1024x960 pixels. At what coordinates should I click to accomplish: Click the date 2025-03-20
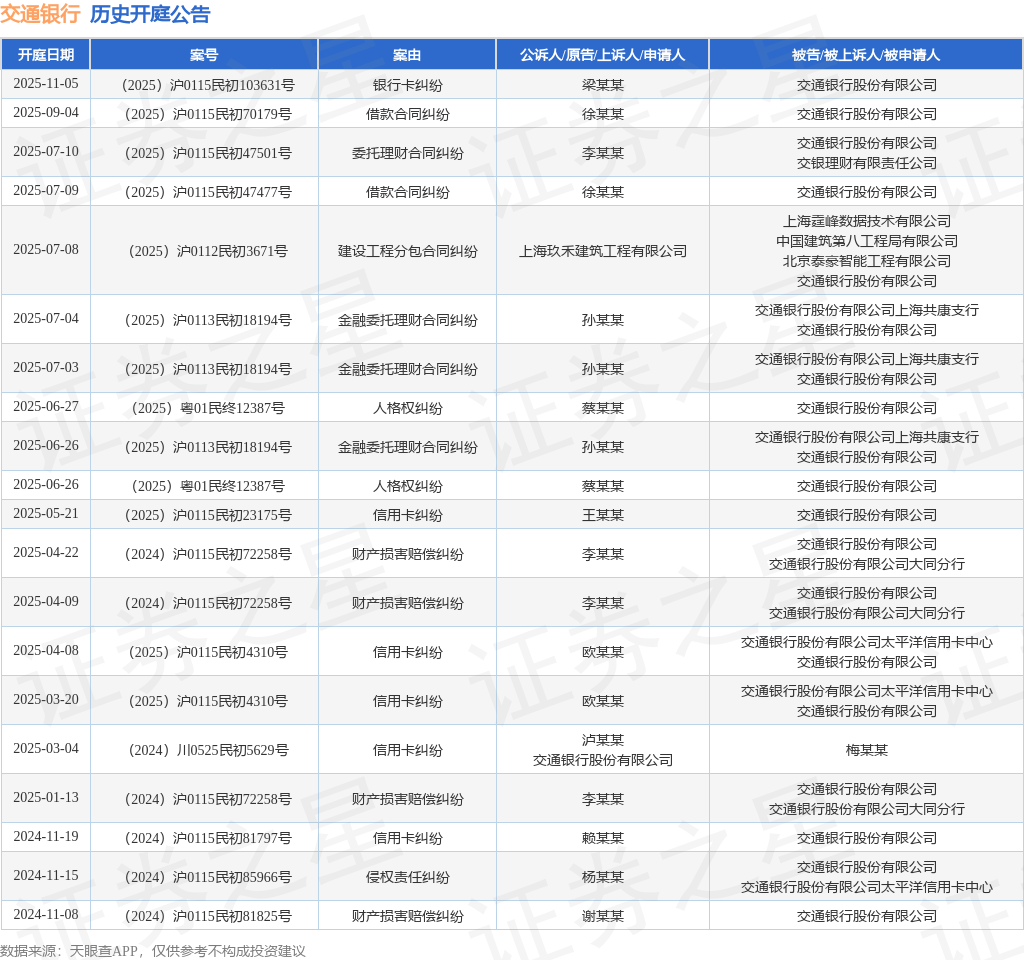(46, 699)
